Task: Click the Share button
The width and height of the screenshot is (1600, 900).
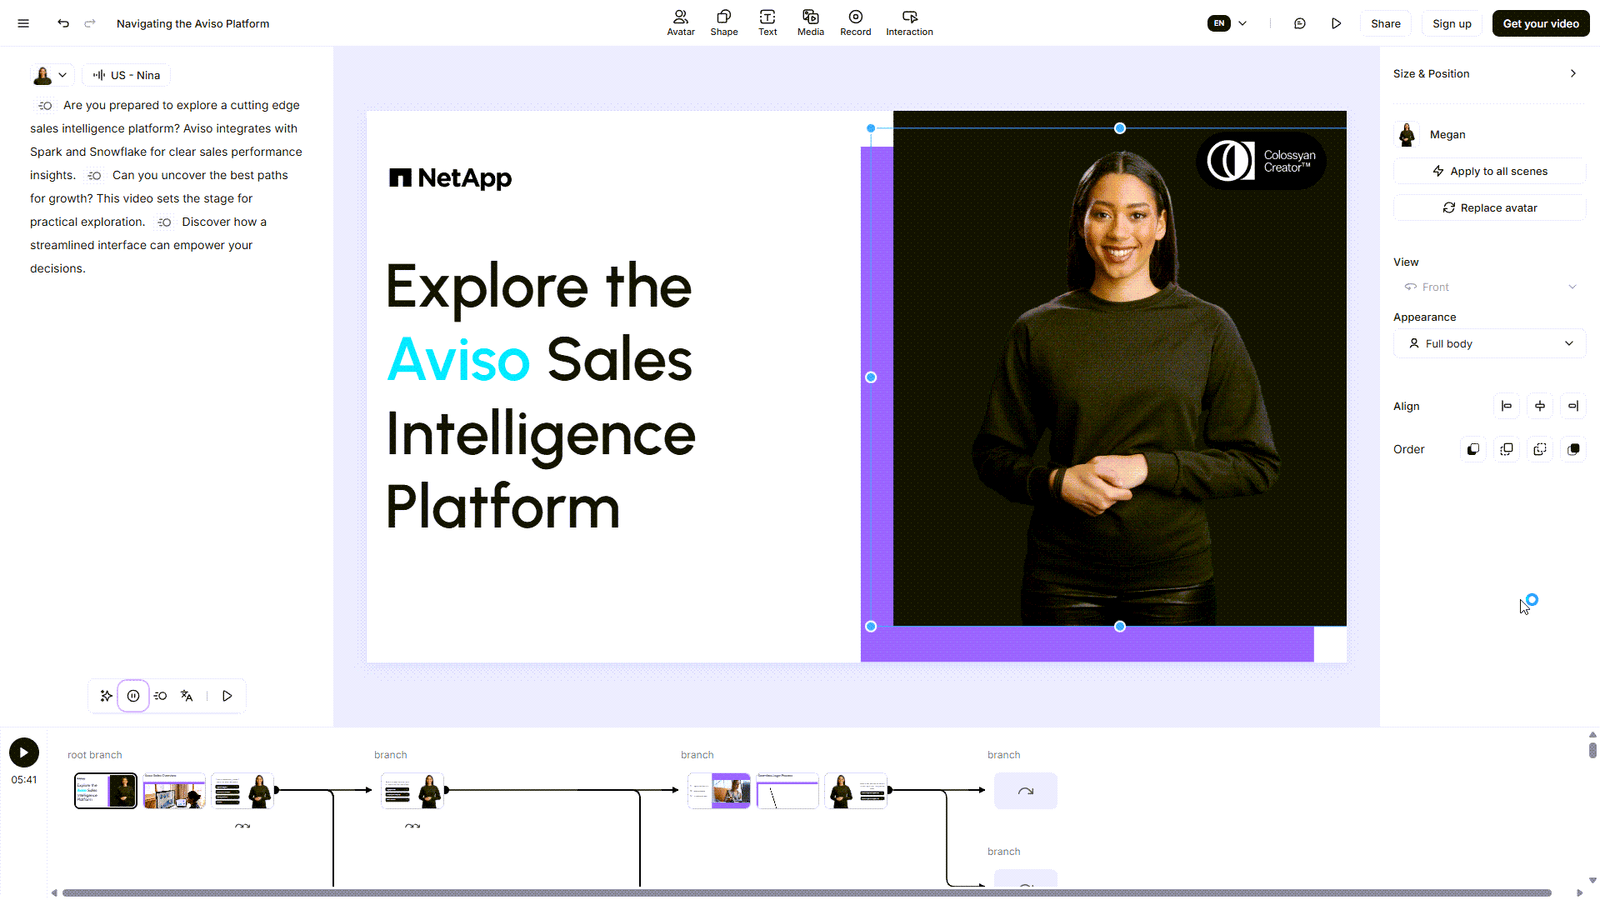Action: [1385, 23]
